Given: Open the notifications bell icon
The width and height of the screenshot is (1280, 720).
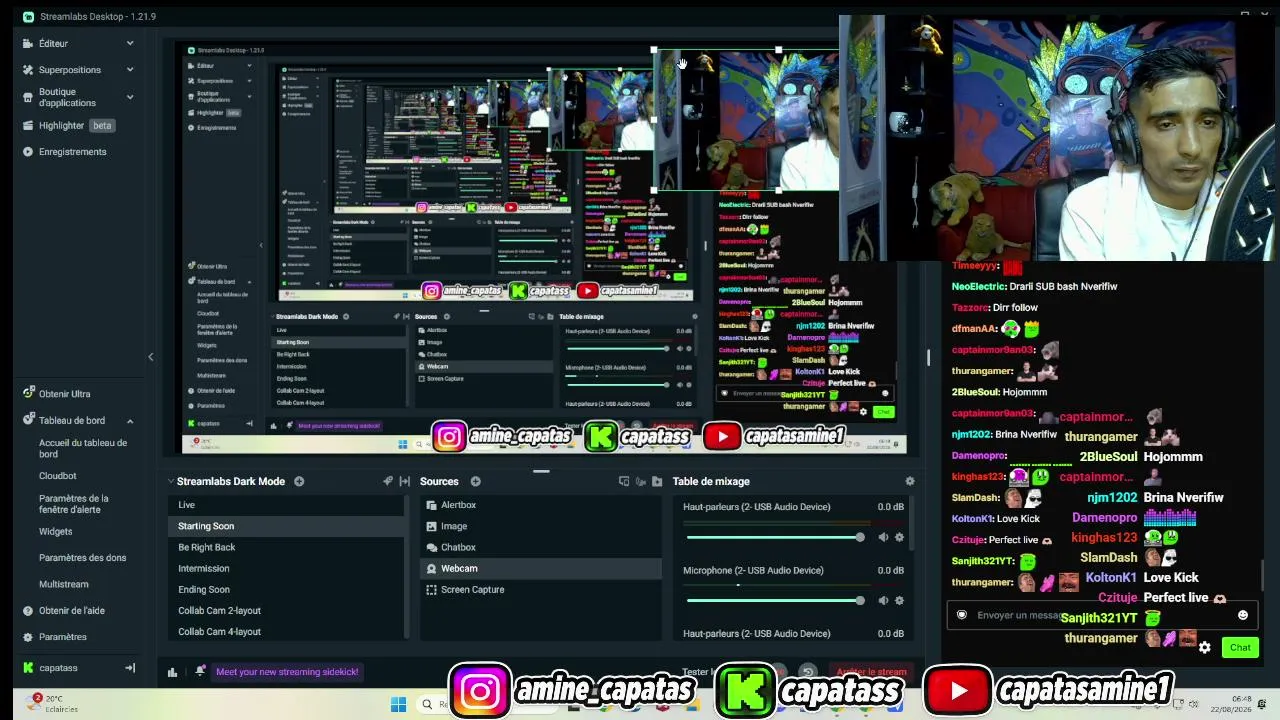Looking at the screenshot, I should pyautogui.click(x=200, y=671).
